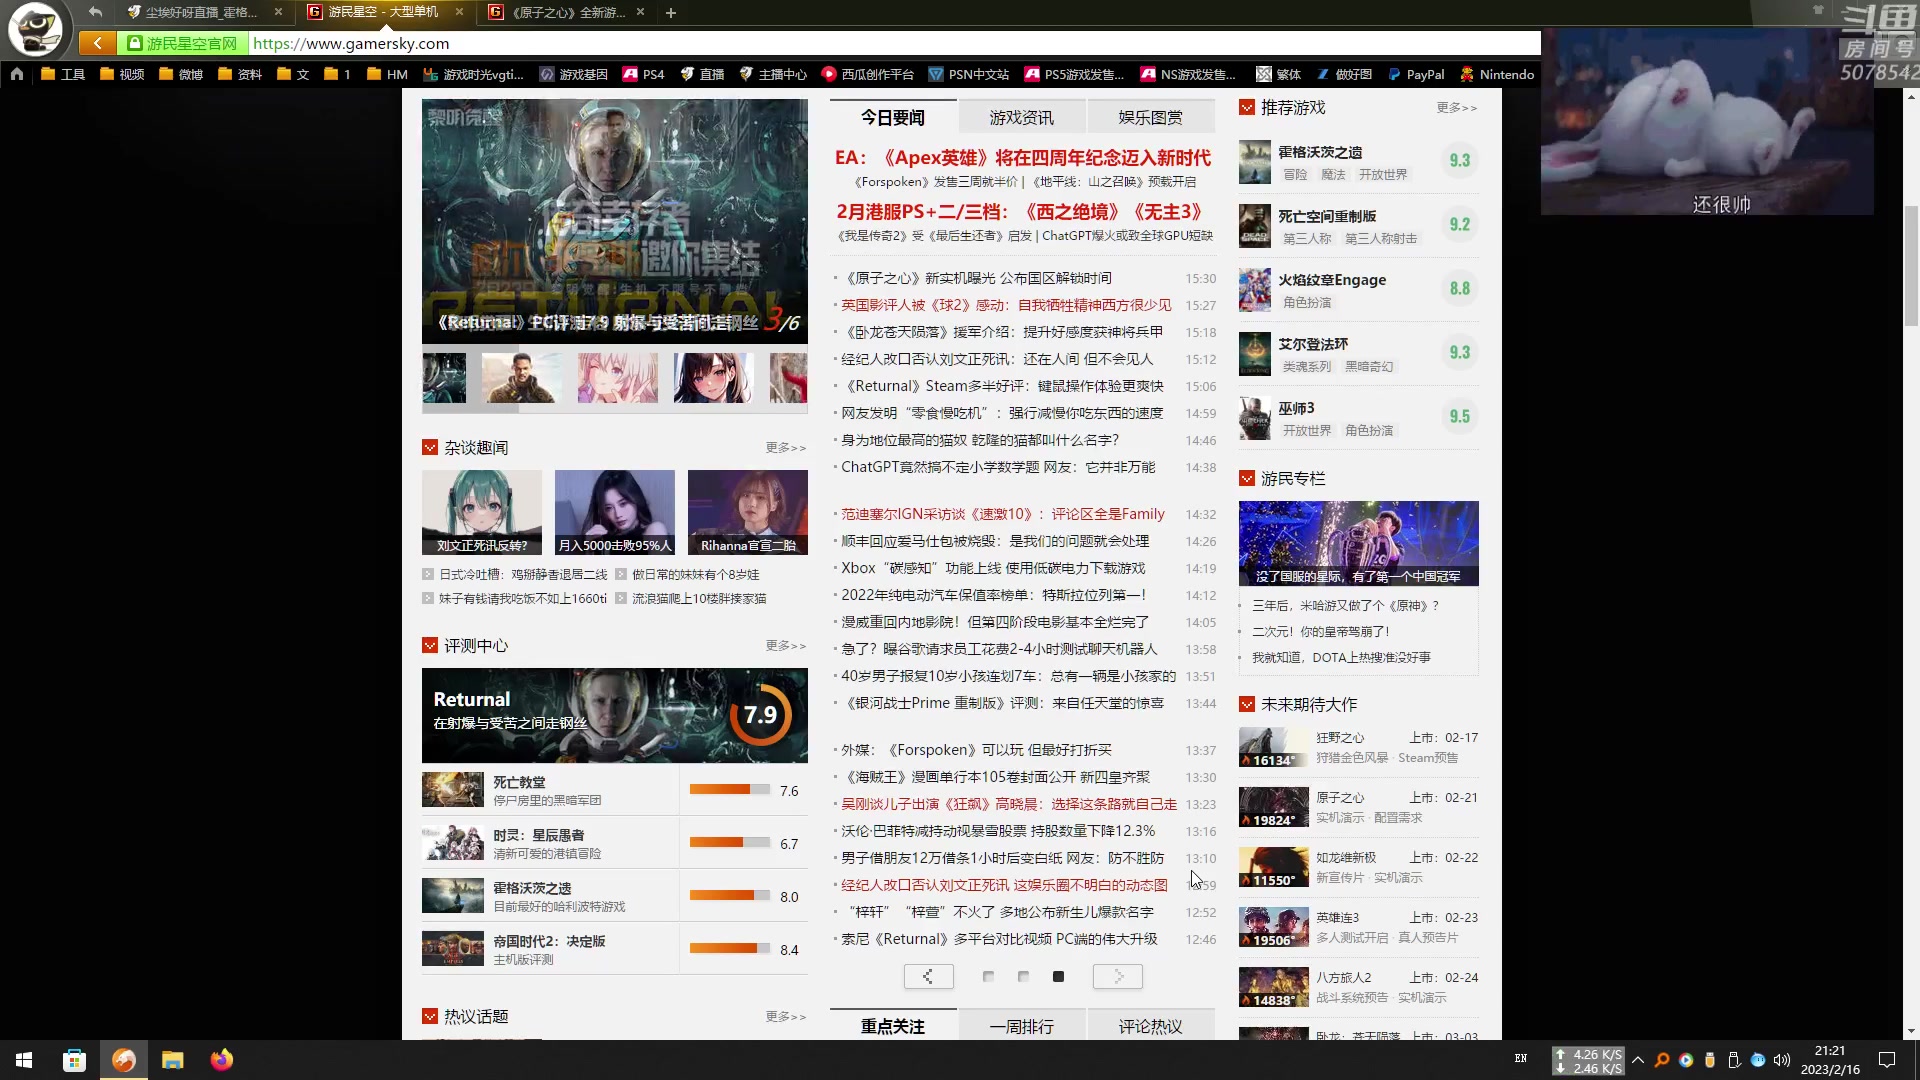Go to previous news page arrow
The width and height of the screenshot is (1920, 1080).
pos(928,976)
